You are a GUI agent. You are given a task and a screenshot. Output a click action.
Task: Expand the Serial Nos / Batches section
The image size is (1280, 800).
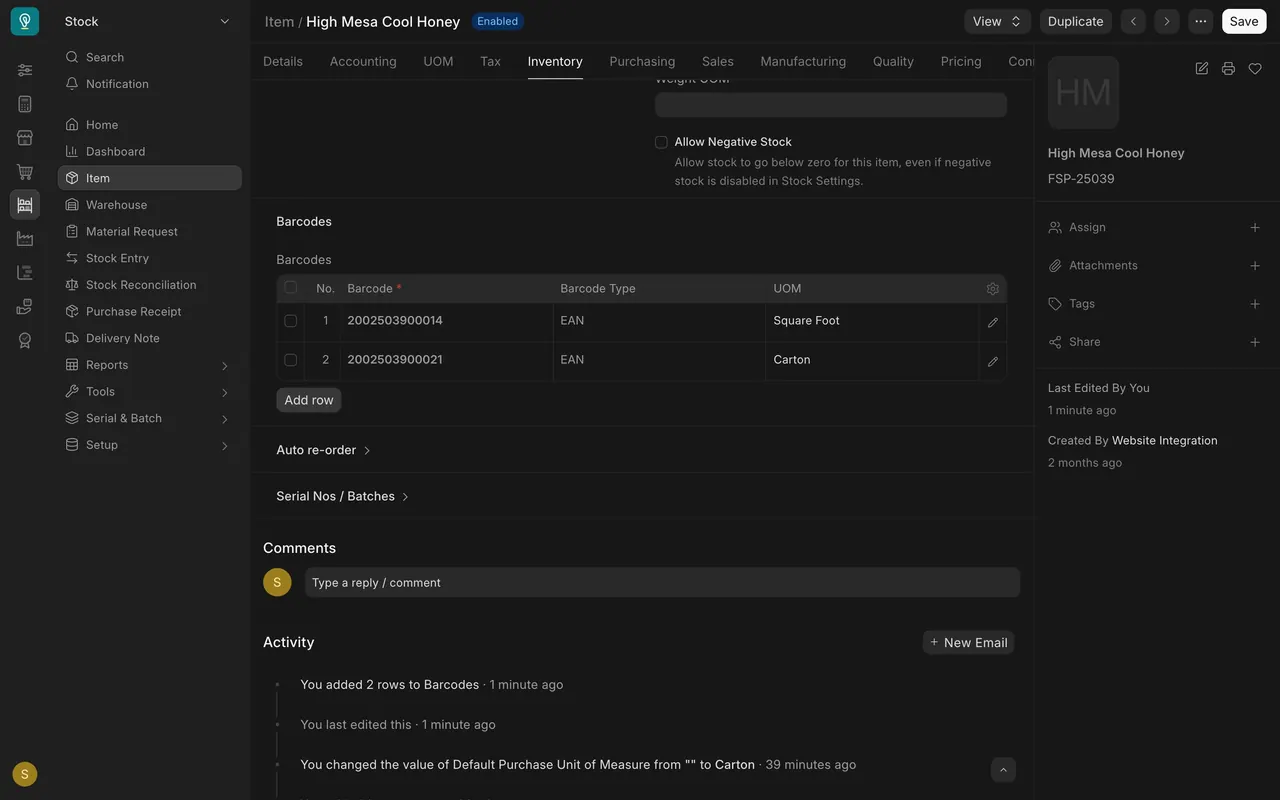(343, 496)
